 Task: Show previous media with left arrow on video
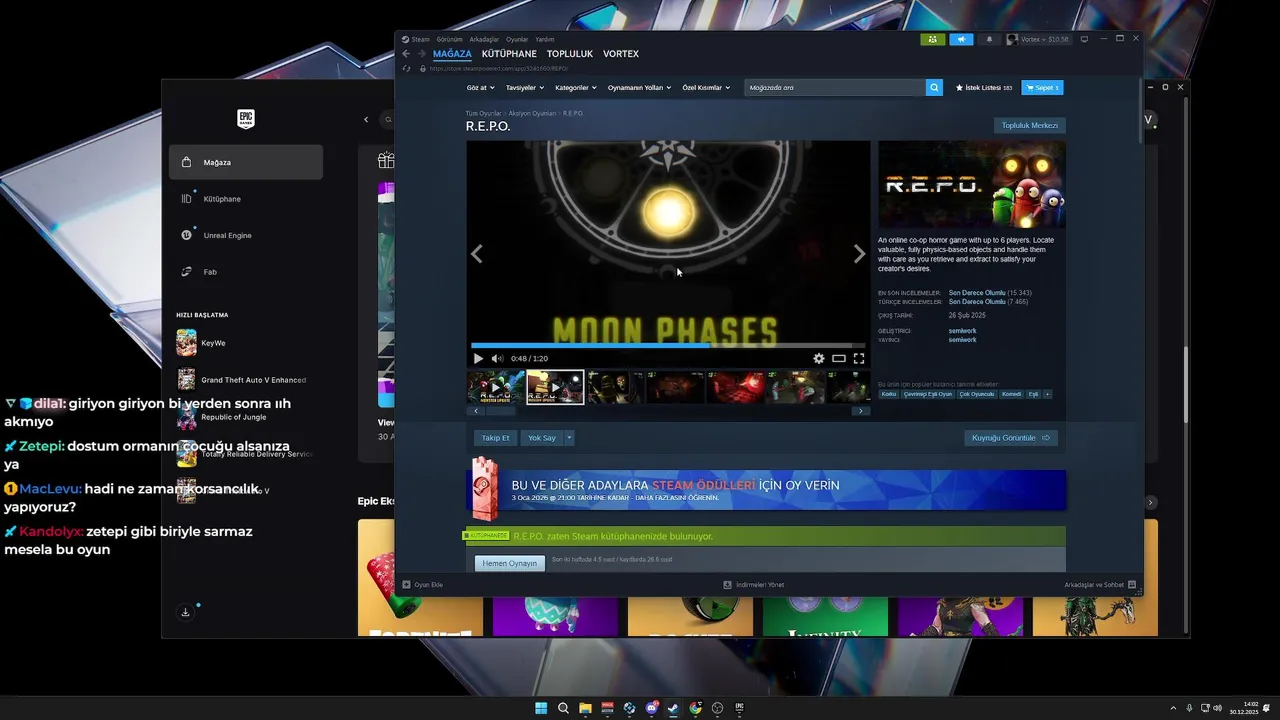[477, 254]
